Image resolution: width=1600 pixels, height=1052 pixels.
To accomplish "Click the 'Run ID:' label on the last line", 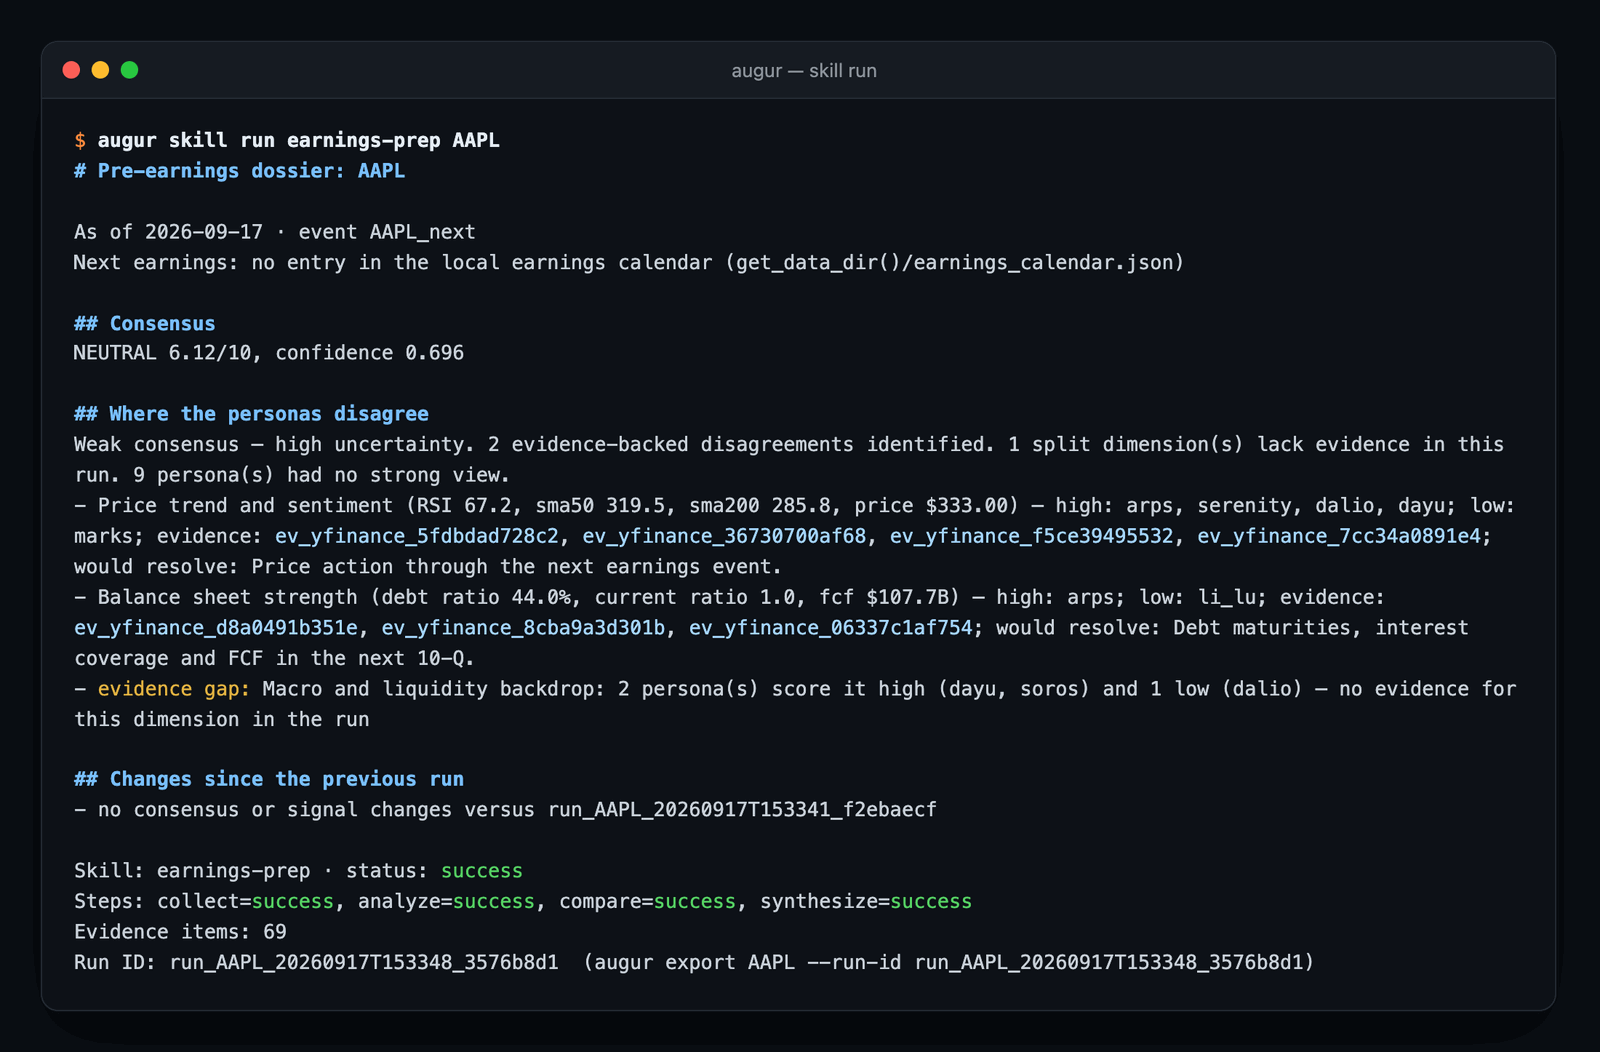I will (115, 963).
